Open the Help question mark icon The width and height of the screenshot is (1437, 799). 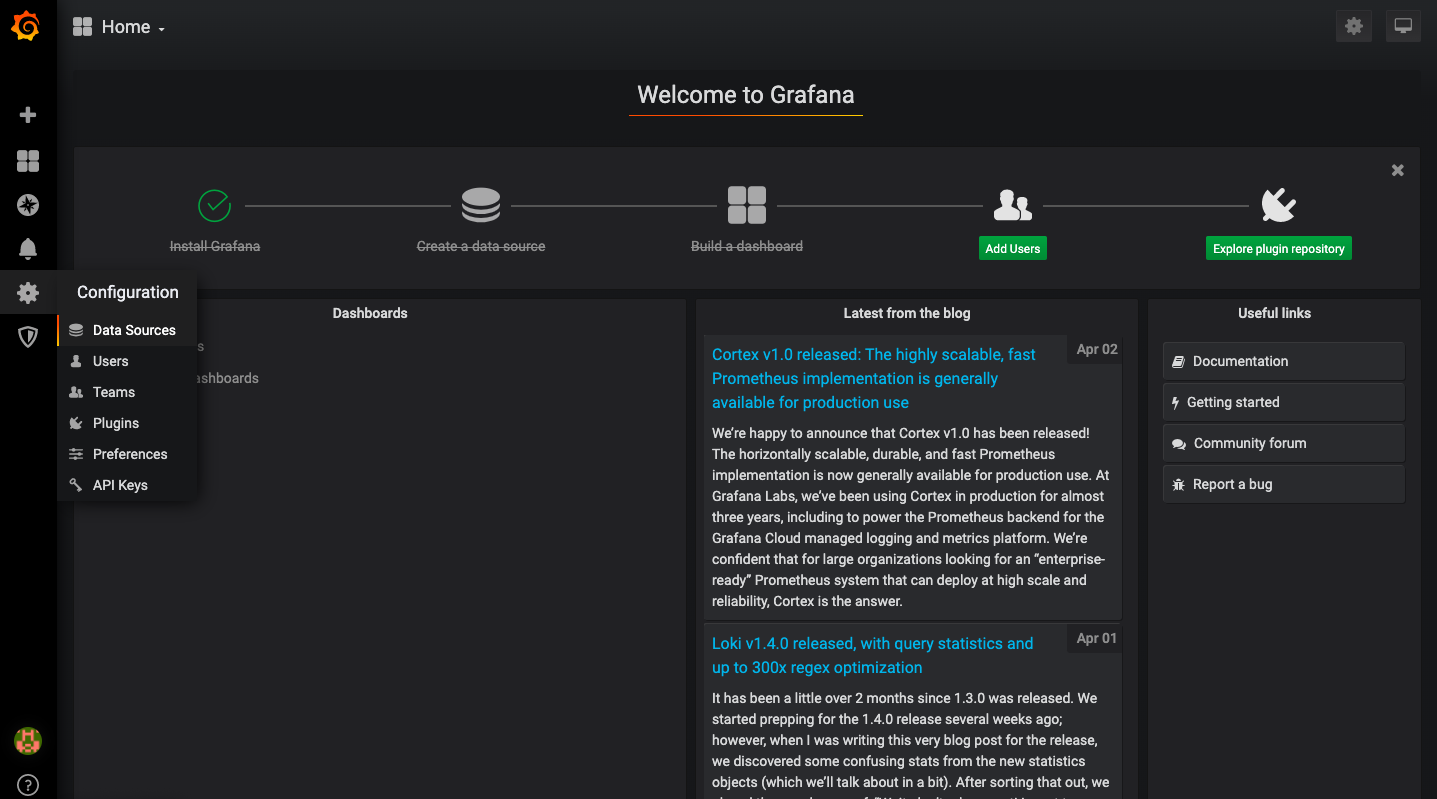[x=28, y=785]
